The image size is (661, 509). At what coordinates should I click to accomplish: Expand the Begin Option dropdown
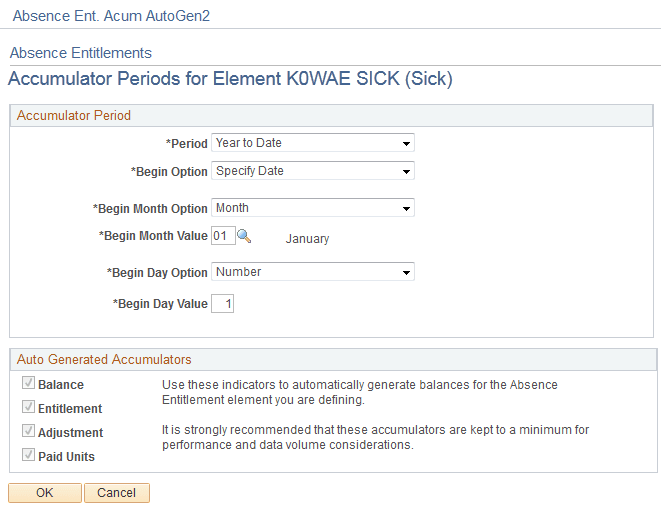click(x=313, y=171)
